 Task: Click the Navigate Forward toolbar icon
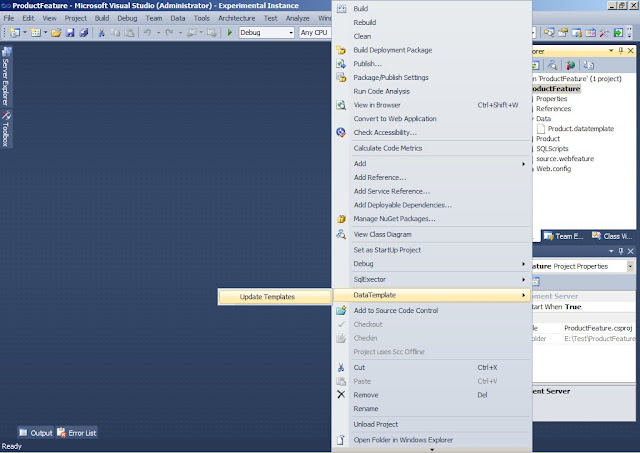[x=211, y=33]
